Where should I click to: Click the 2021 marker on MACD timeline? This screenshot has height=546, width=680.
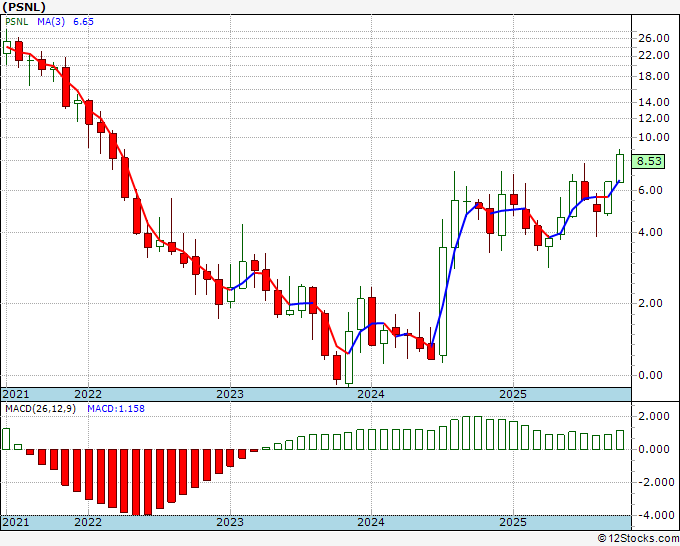(17, 523)
